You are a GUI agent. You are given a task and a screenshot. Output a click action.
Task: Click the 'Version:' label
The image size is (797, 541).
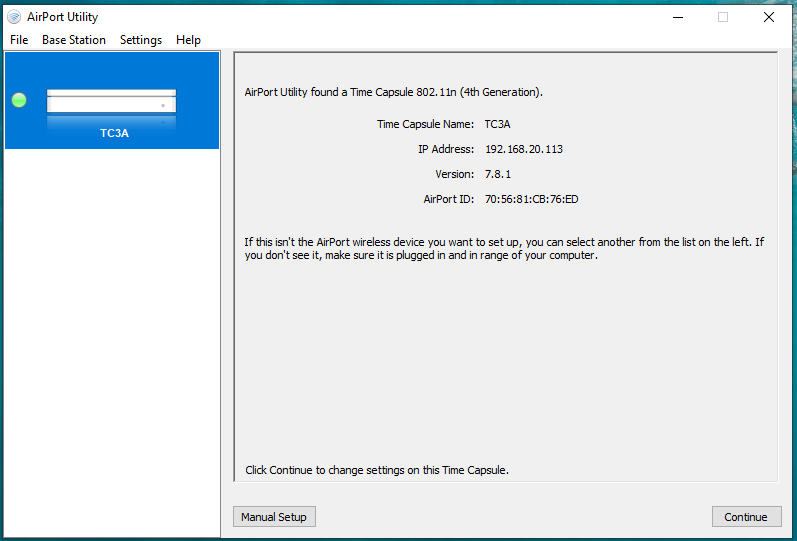[x=454, y=174]
